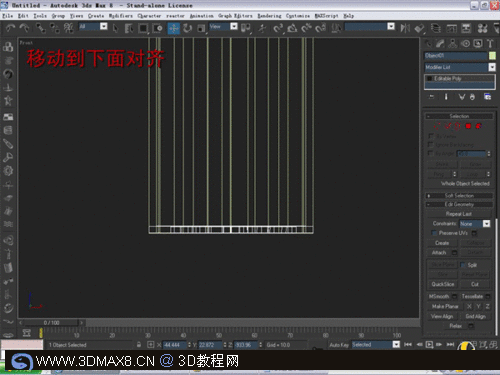
Task: Open the key filter Selected dropdown
Action: 396,344
